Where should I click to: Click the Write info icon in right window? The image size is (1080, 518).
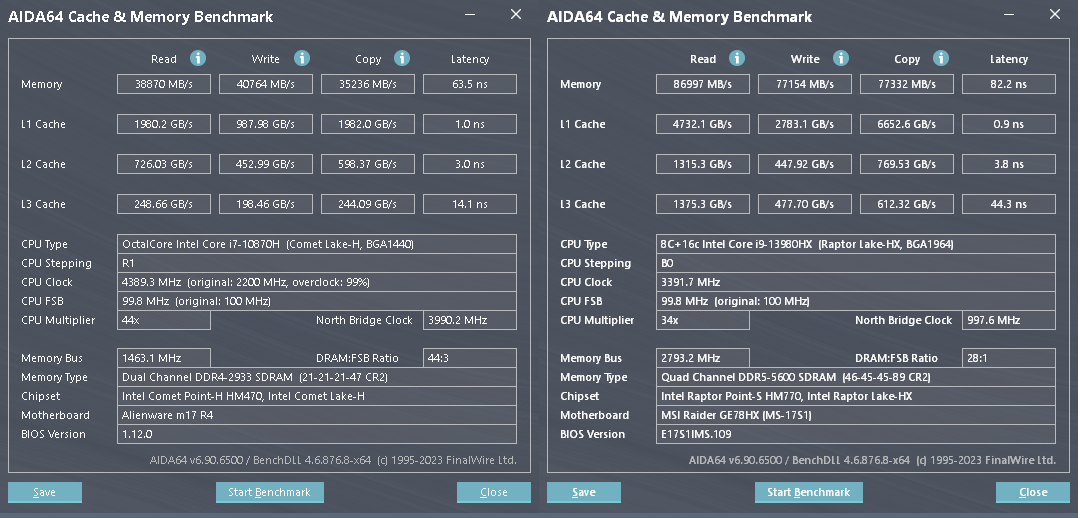tap(841, 59)
